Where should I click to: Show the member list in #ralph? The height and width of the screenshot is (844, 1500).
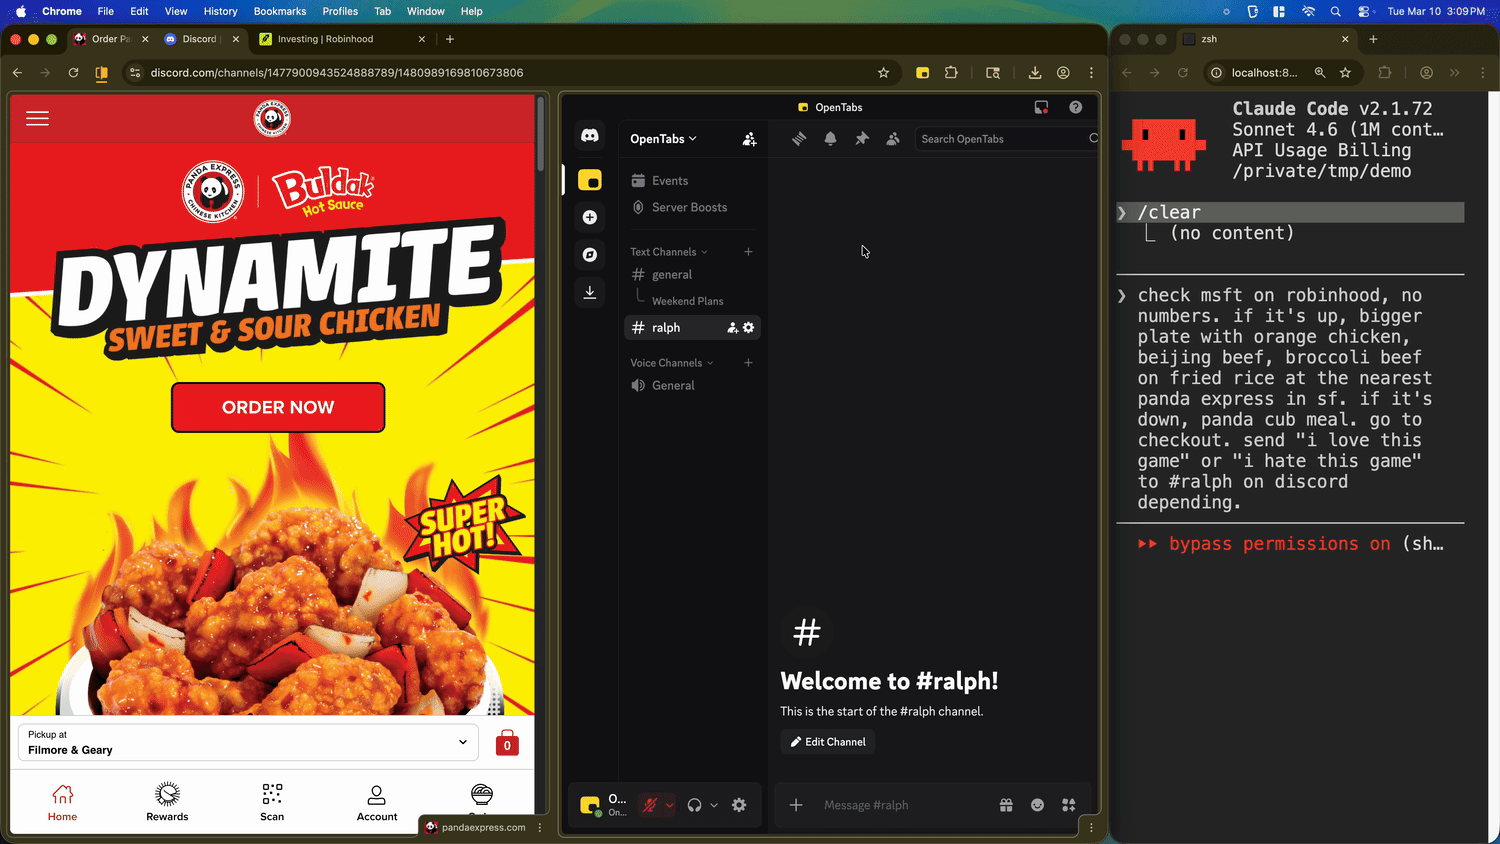[892, 139]
